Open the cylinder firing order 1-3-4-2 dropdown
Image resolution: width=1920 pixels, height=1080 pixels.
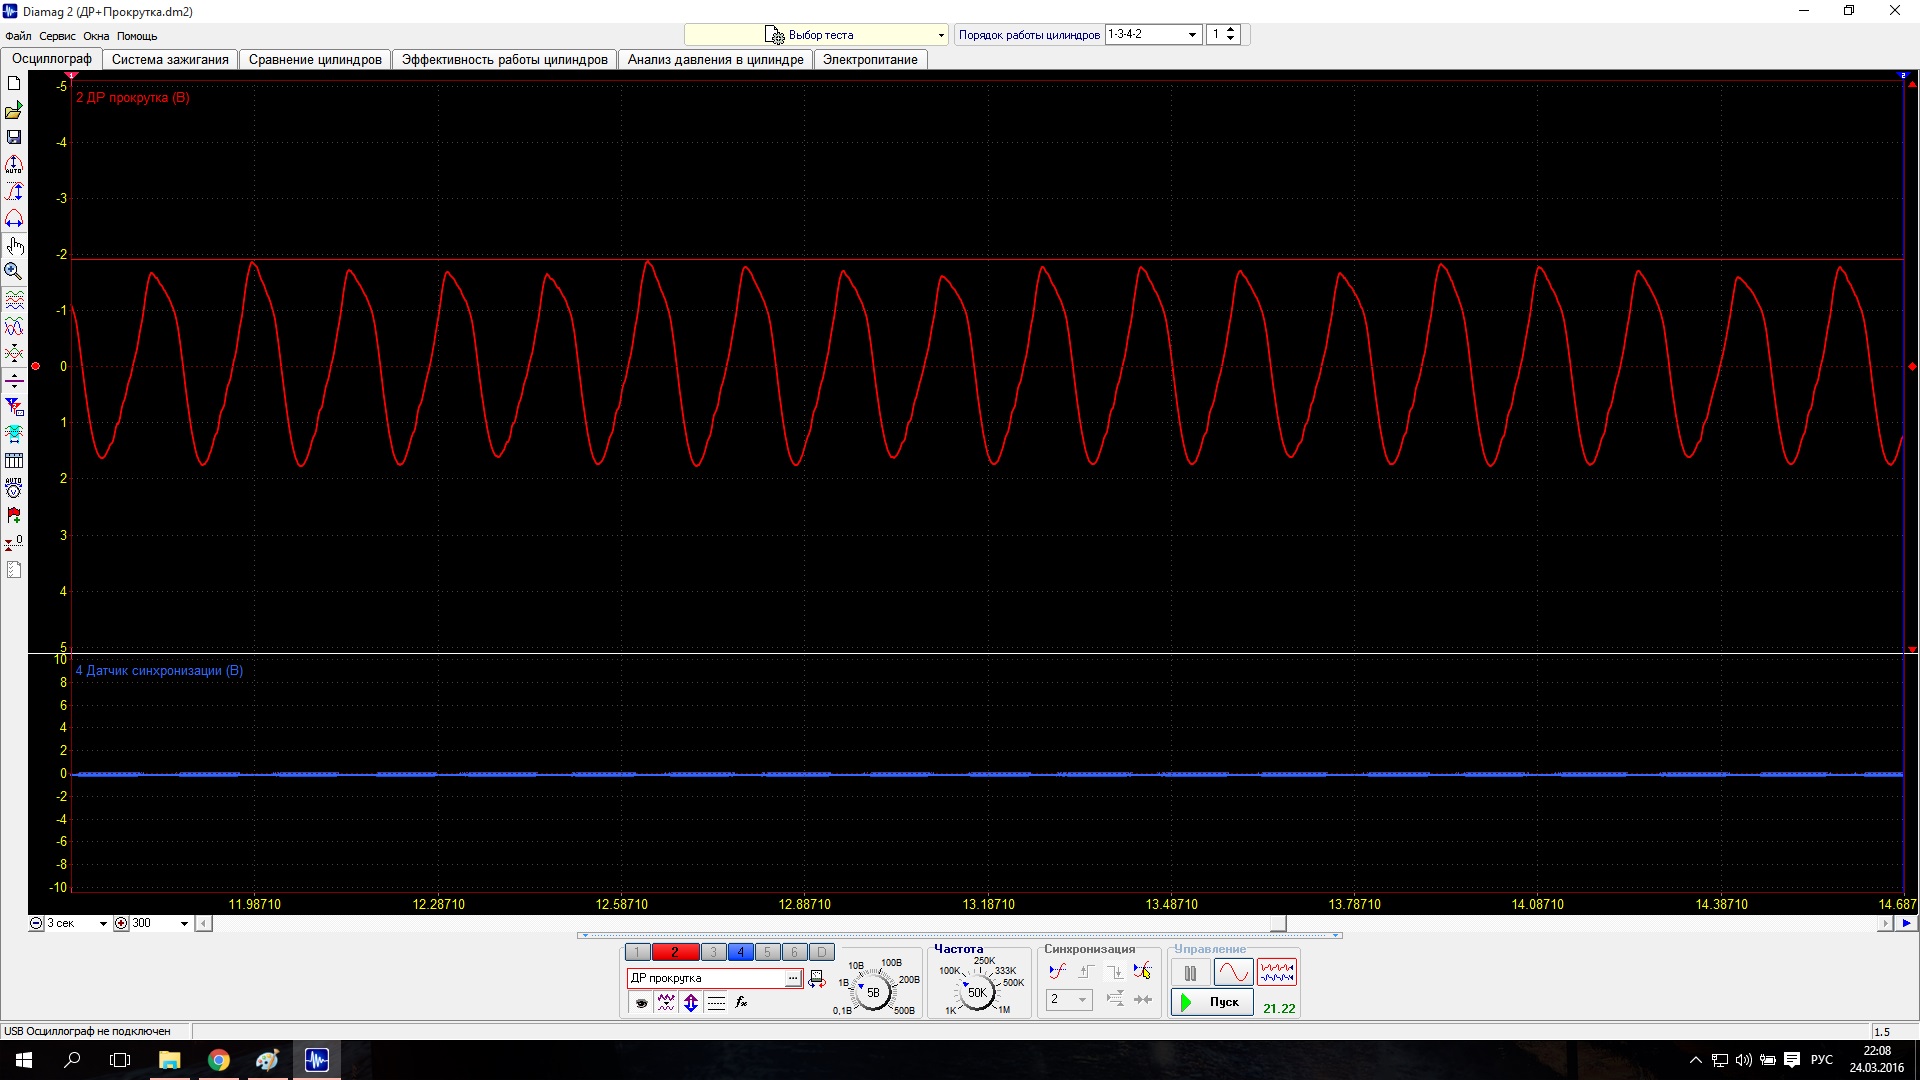point(1153,35)
